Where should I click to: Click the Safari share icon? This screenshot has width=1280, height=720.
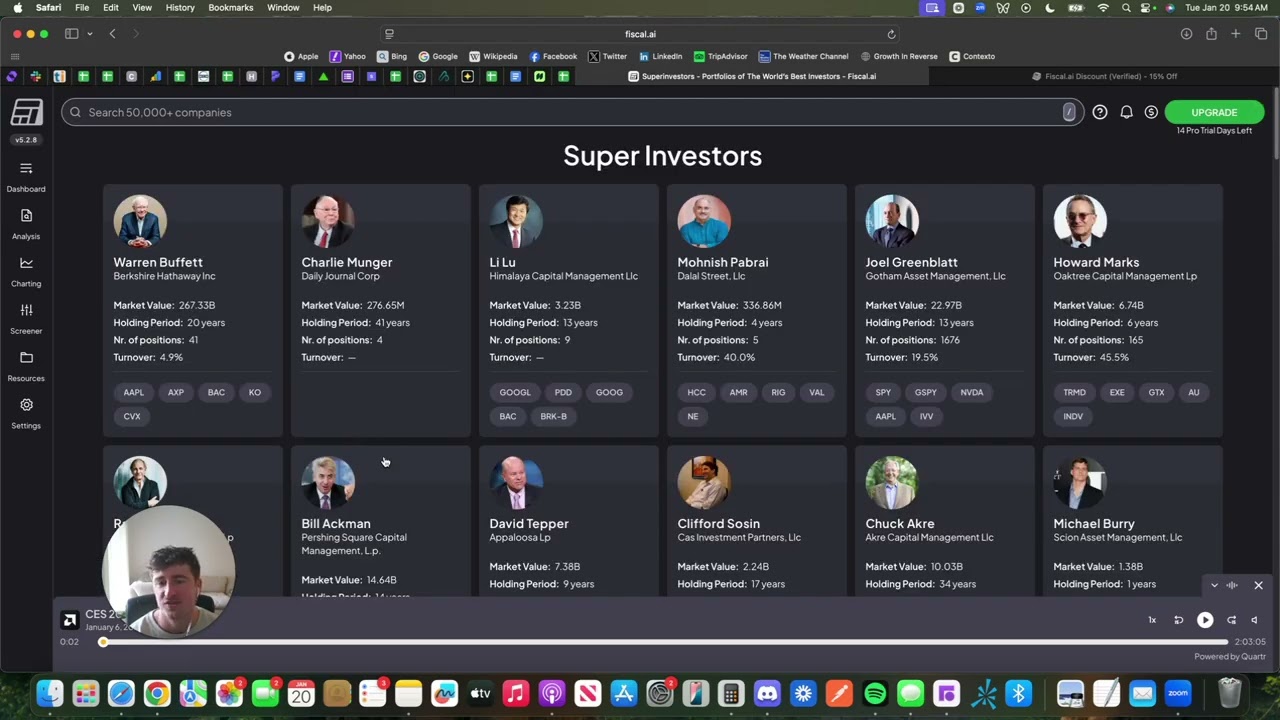pyautogui.click(x=1211, y=34)
